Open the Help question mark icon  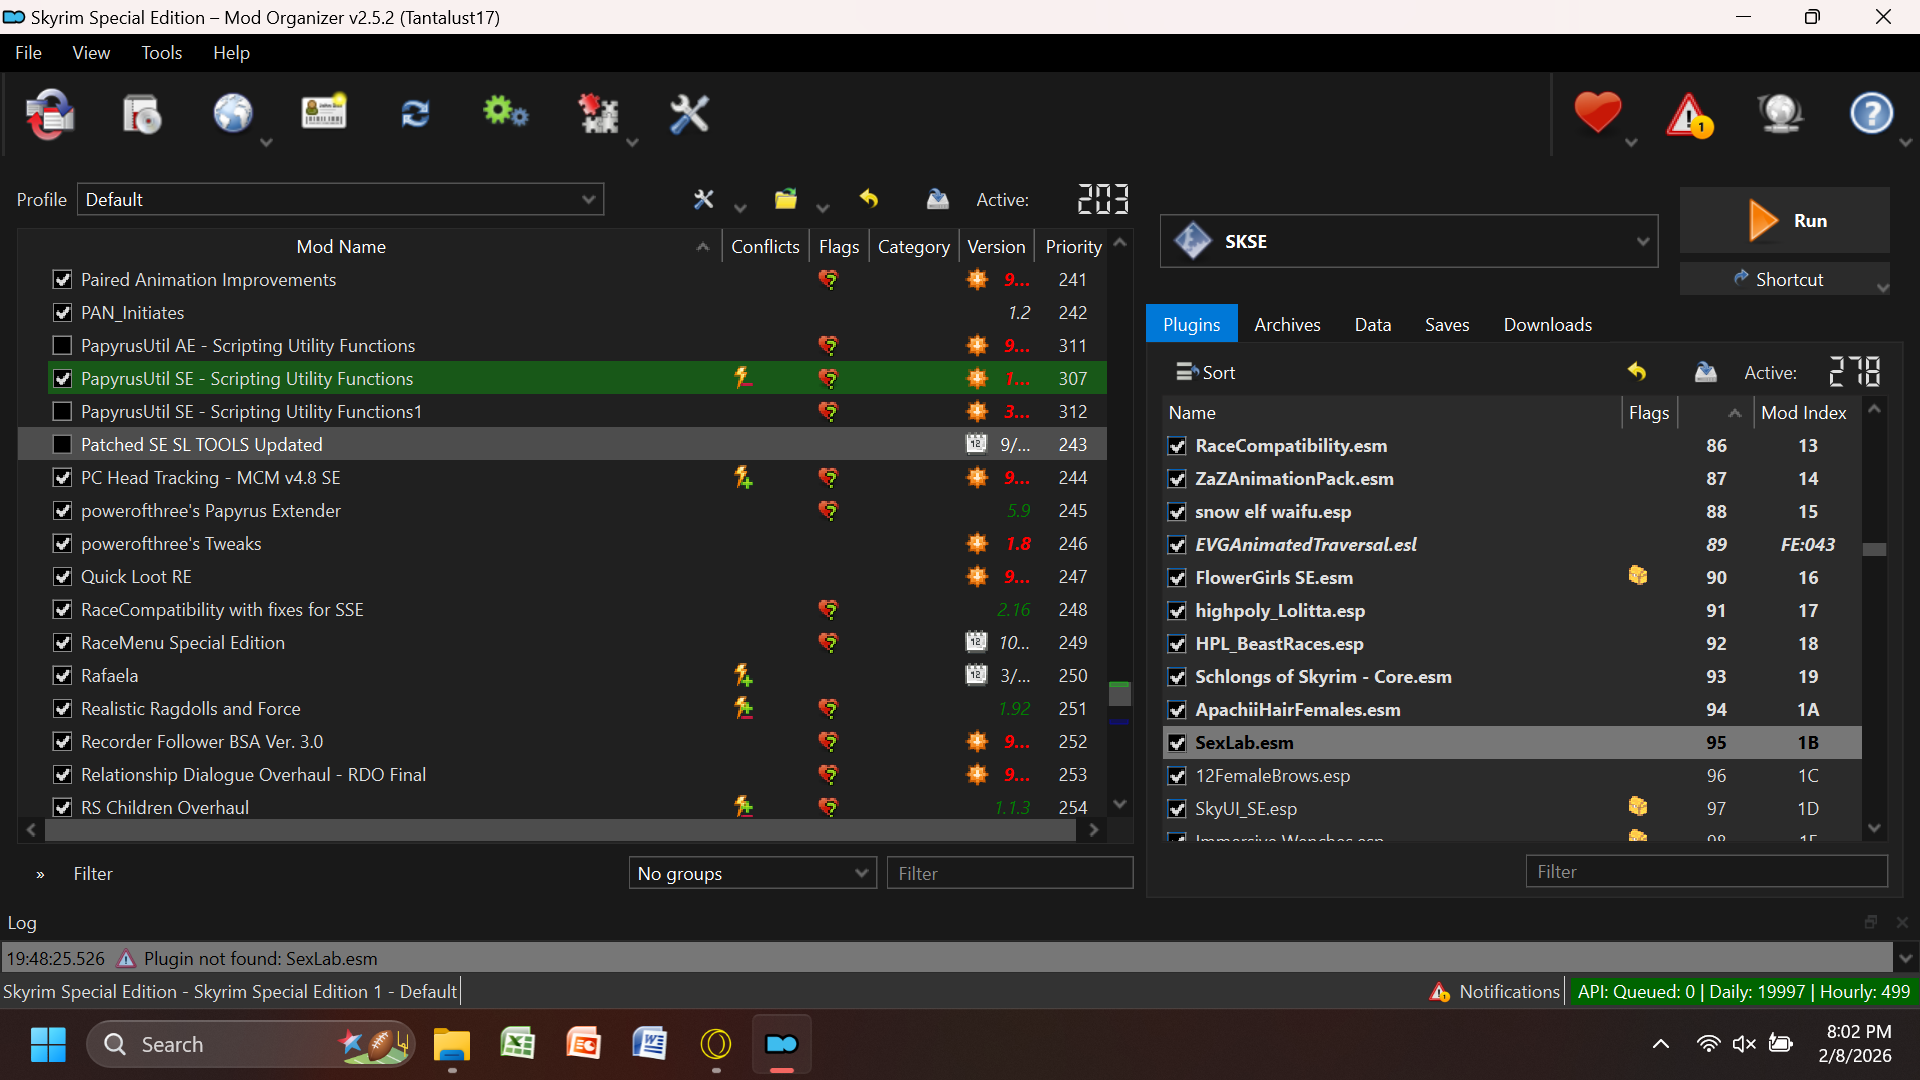coord(1871,114)
